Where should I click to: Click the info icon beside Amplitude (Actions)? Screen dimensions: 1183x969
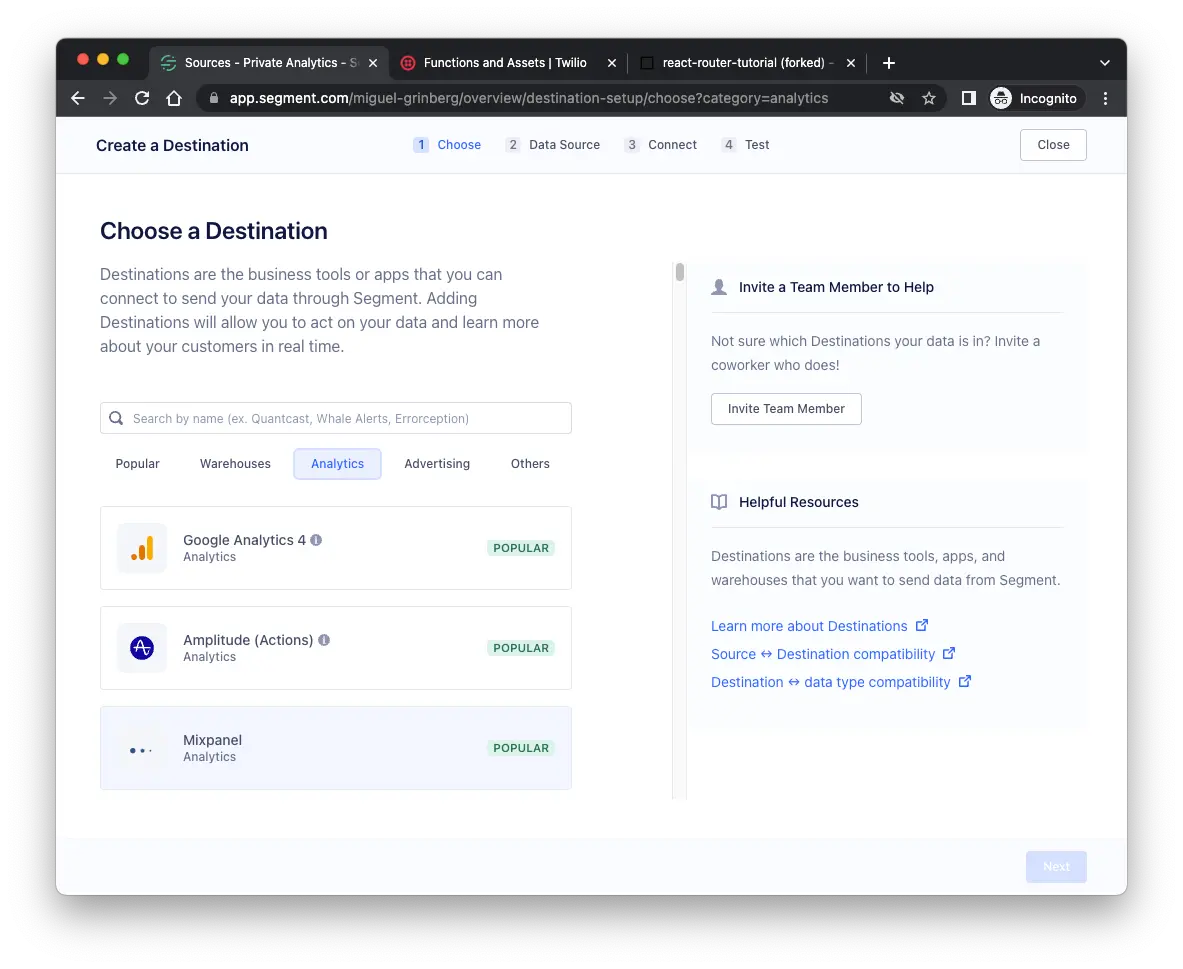tap(323, 639)
